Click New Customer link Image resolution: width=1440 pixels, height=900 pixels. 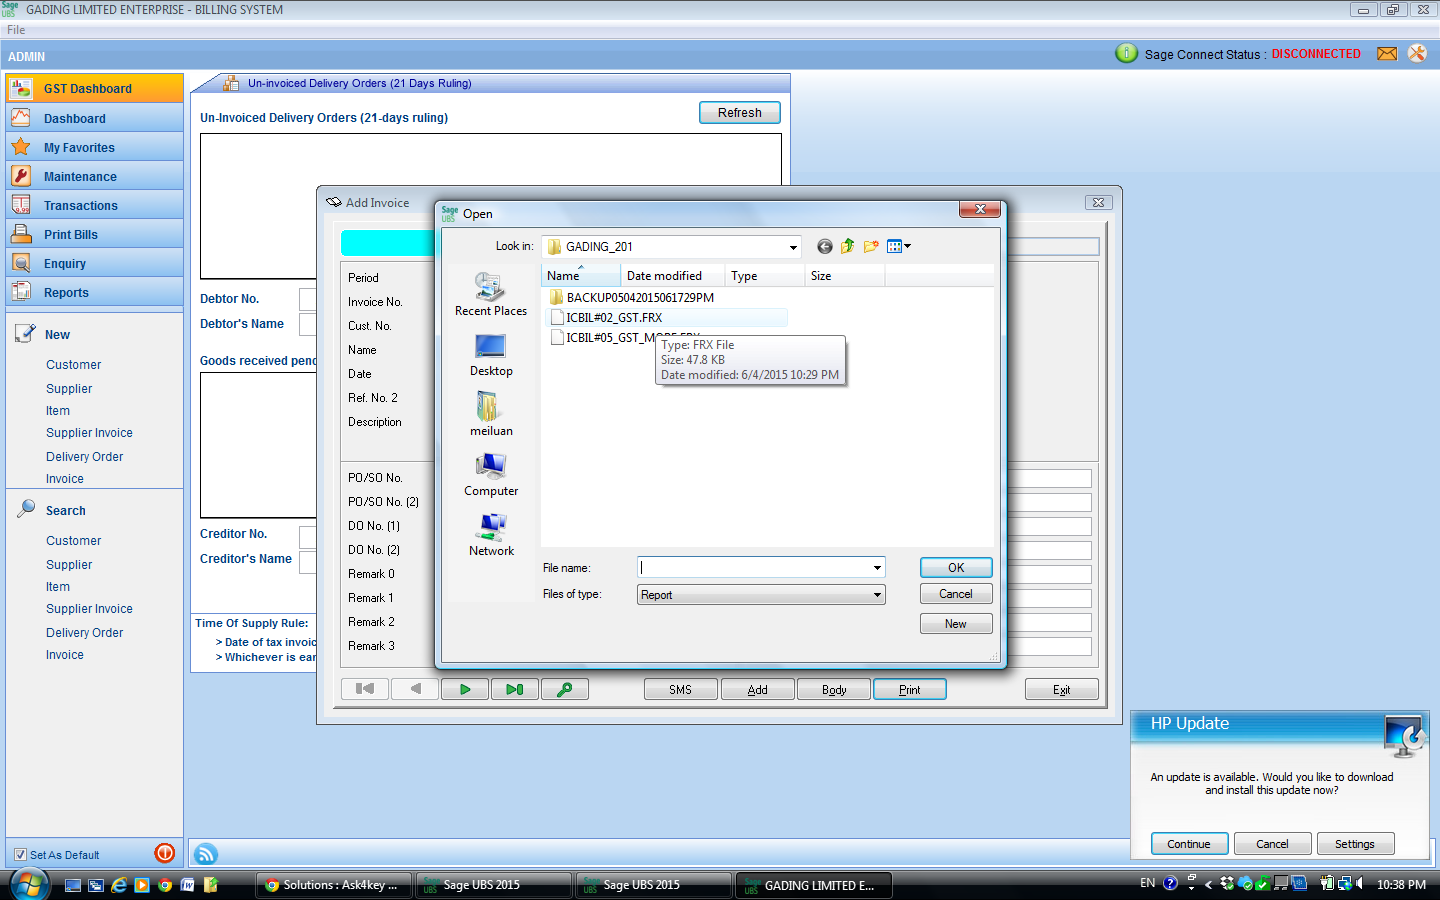(73, 365)
